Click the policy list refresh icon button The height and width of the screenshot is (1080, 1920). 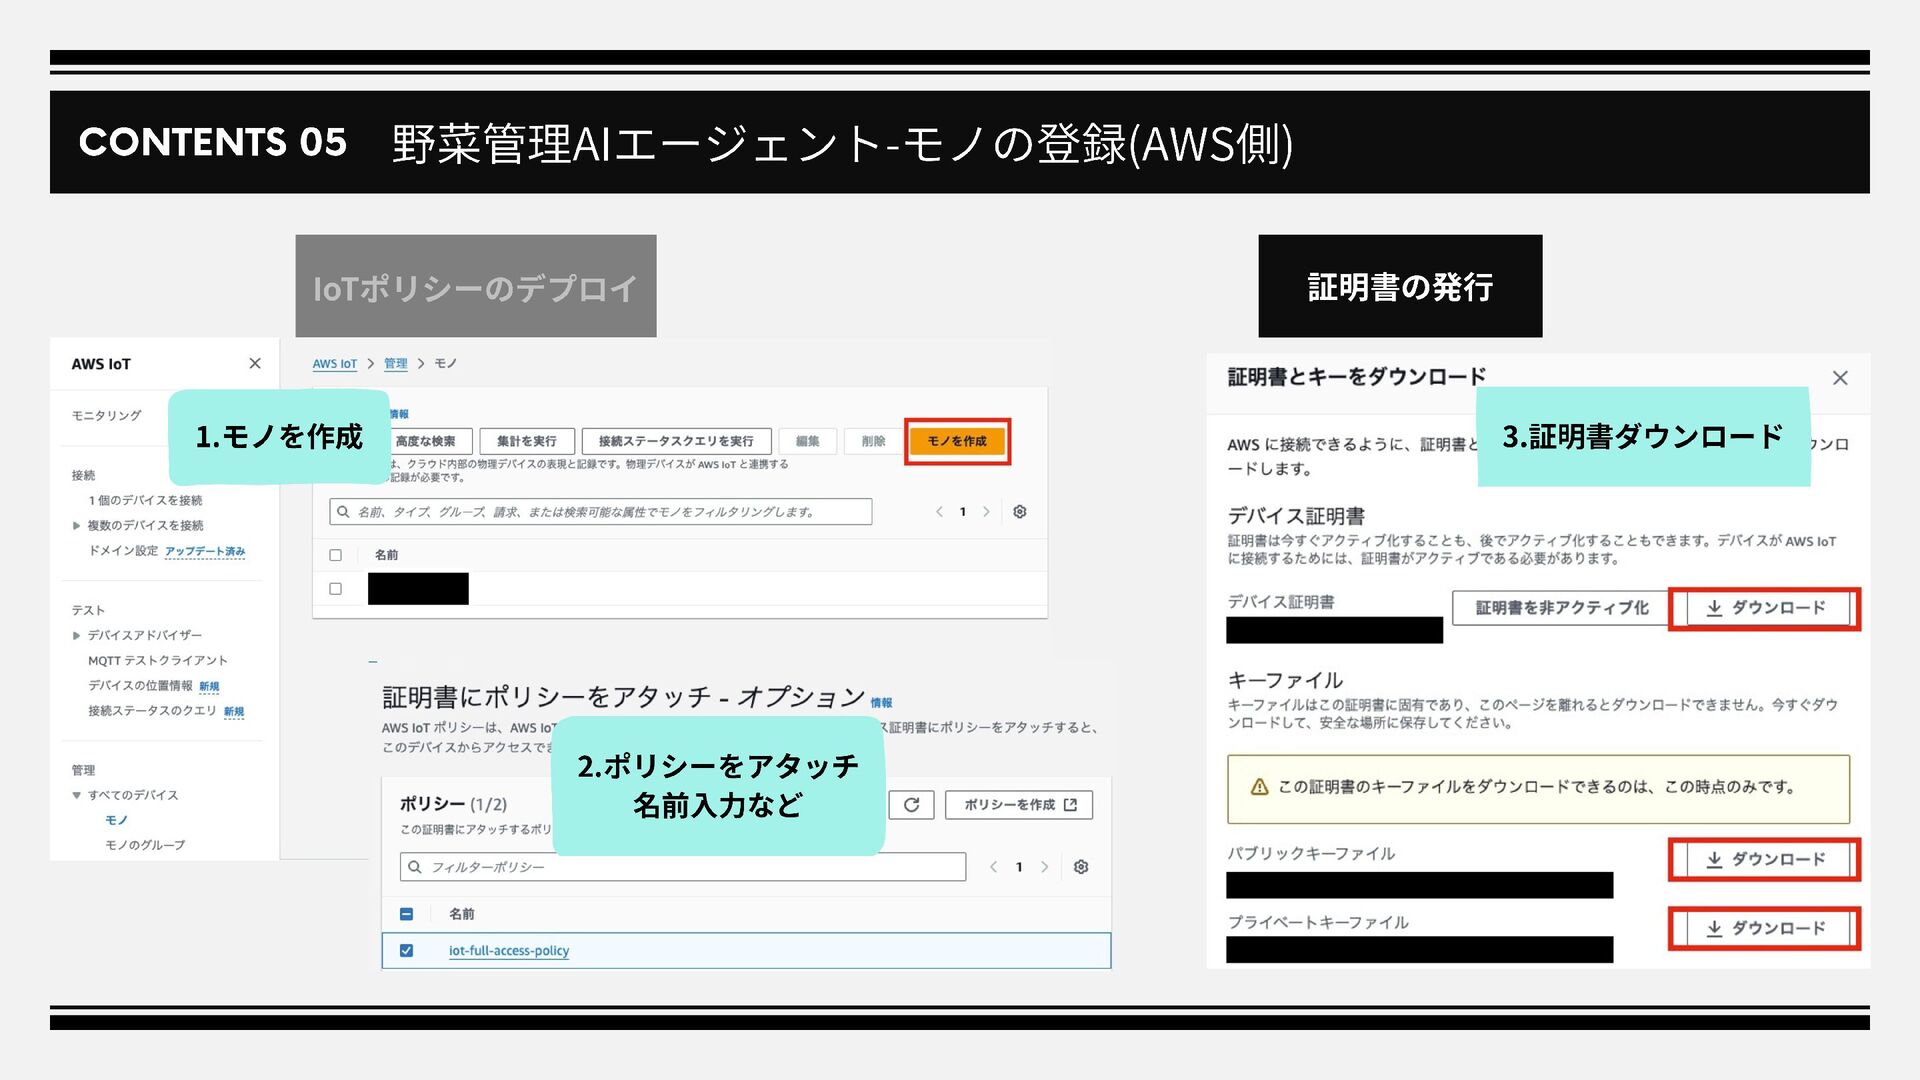tap(911, 805)
